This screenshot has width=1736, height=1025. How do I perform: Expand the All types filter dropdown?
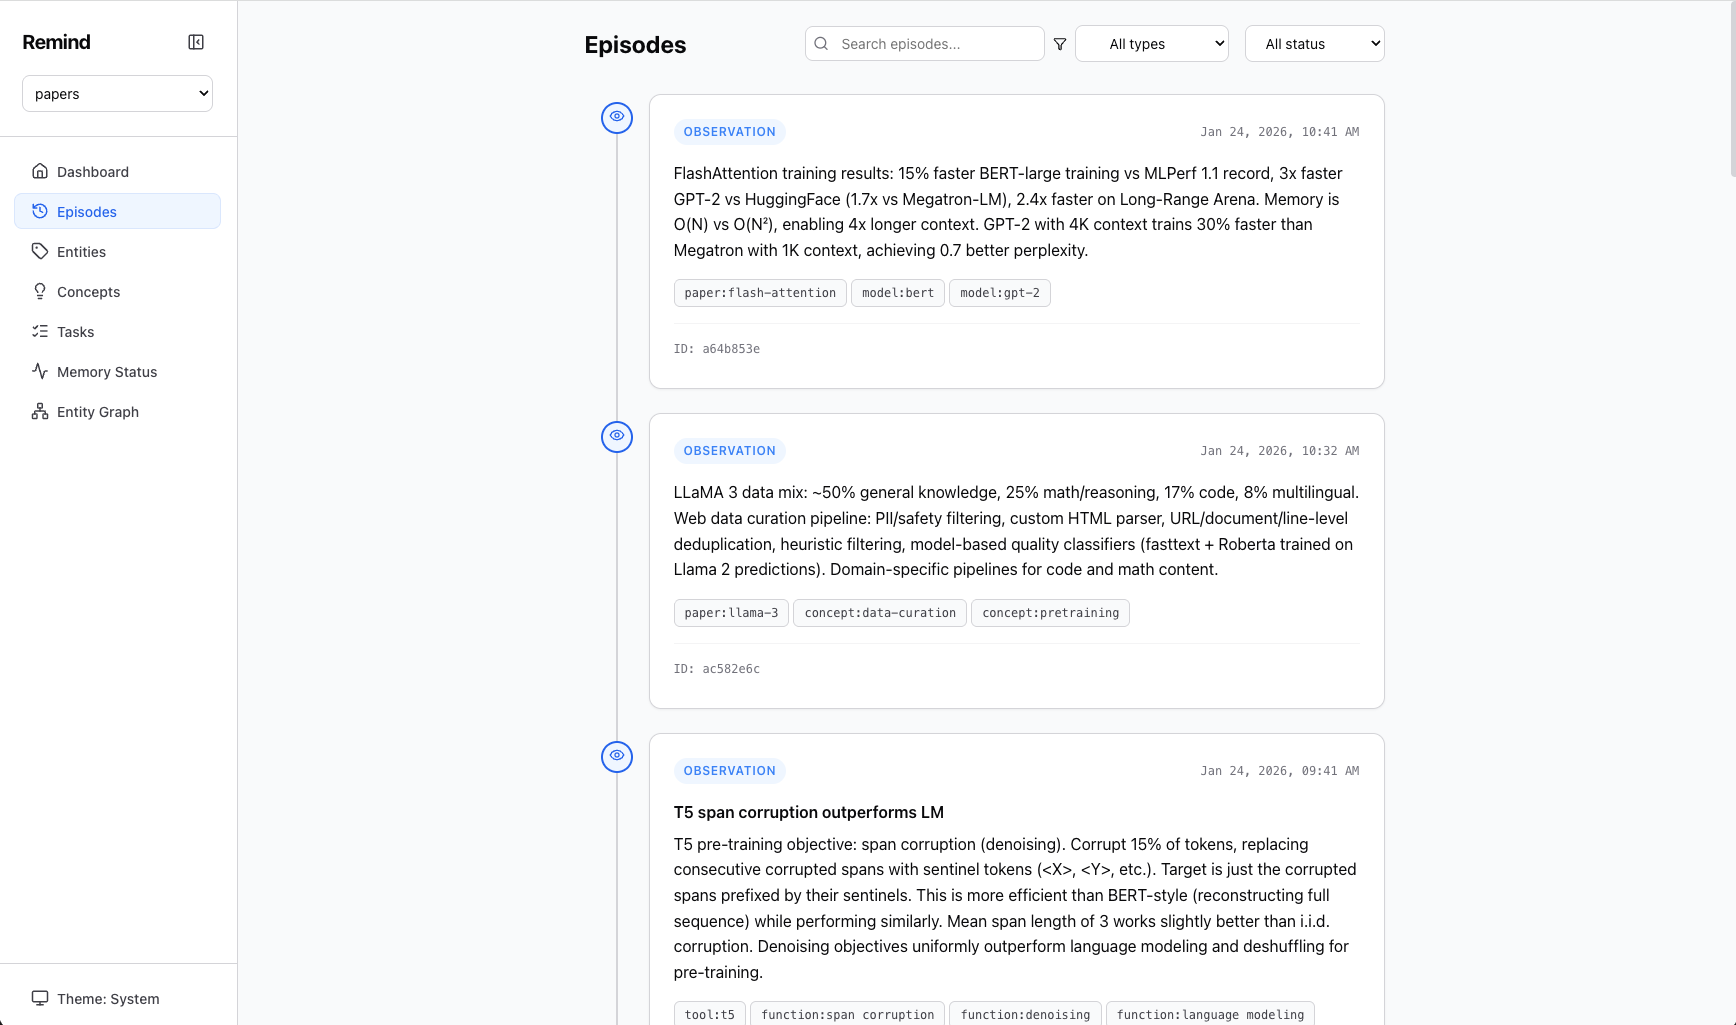(1151, 44)
